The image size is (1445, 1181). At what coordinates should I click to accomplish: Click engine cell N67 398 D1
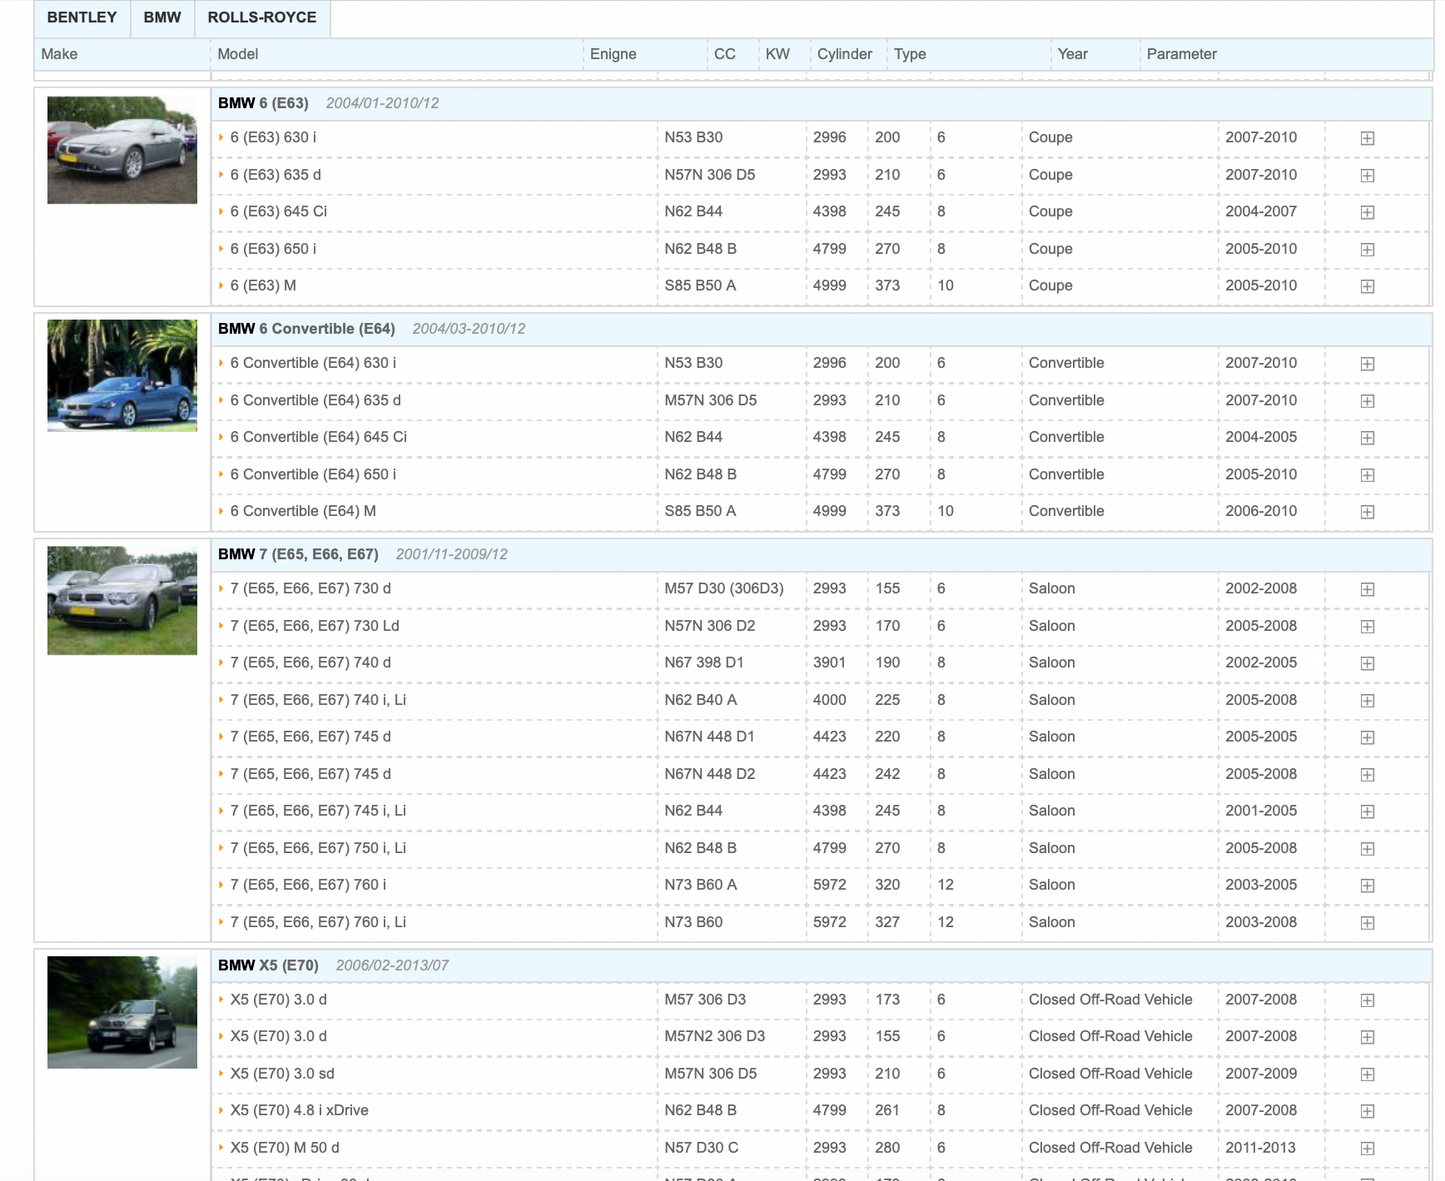coord(704,662)
